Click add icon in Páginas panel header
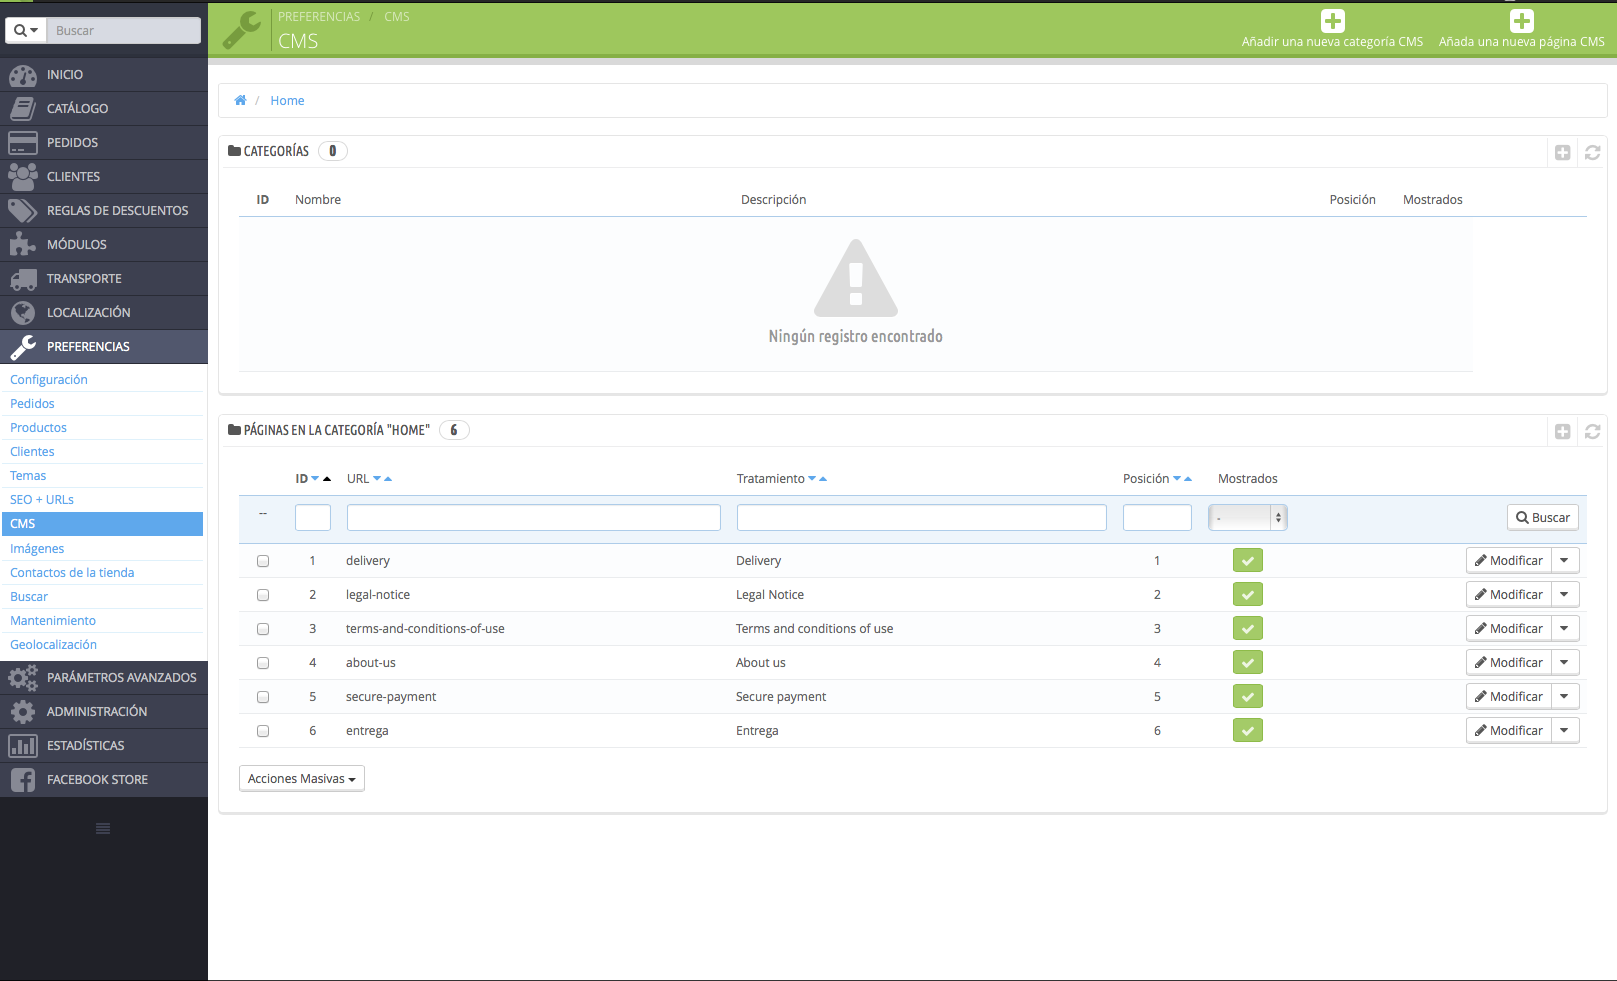 (1562, 432)
